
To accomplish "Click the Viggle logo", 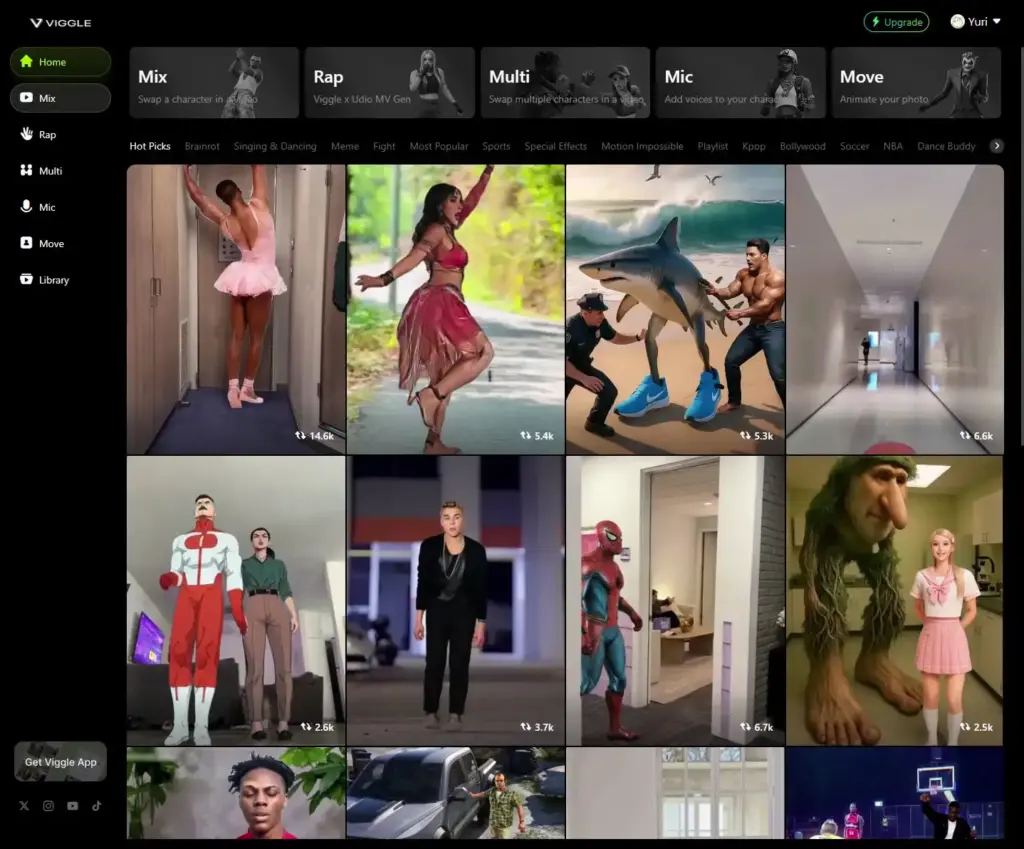I will tap(60, 23).
